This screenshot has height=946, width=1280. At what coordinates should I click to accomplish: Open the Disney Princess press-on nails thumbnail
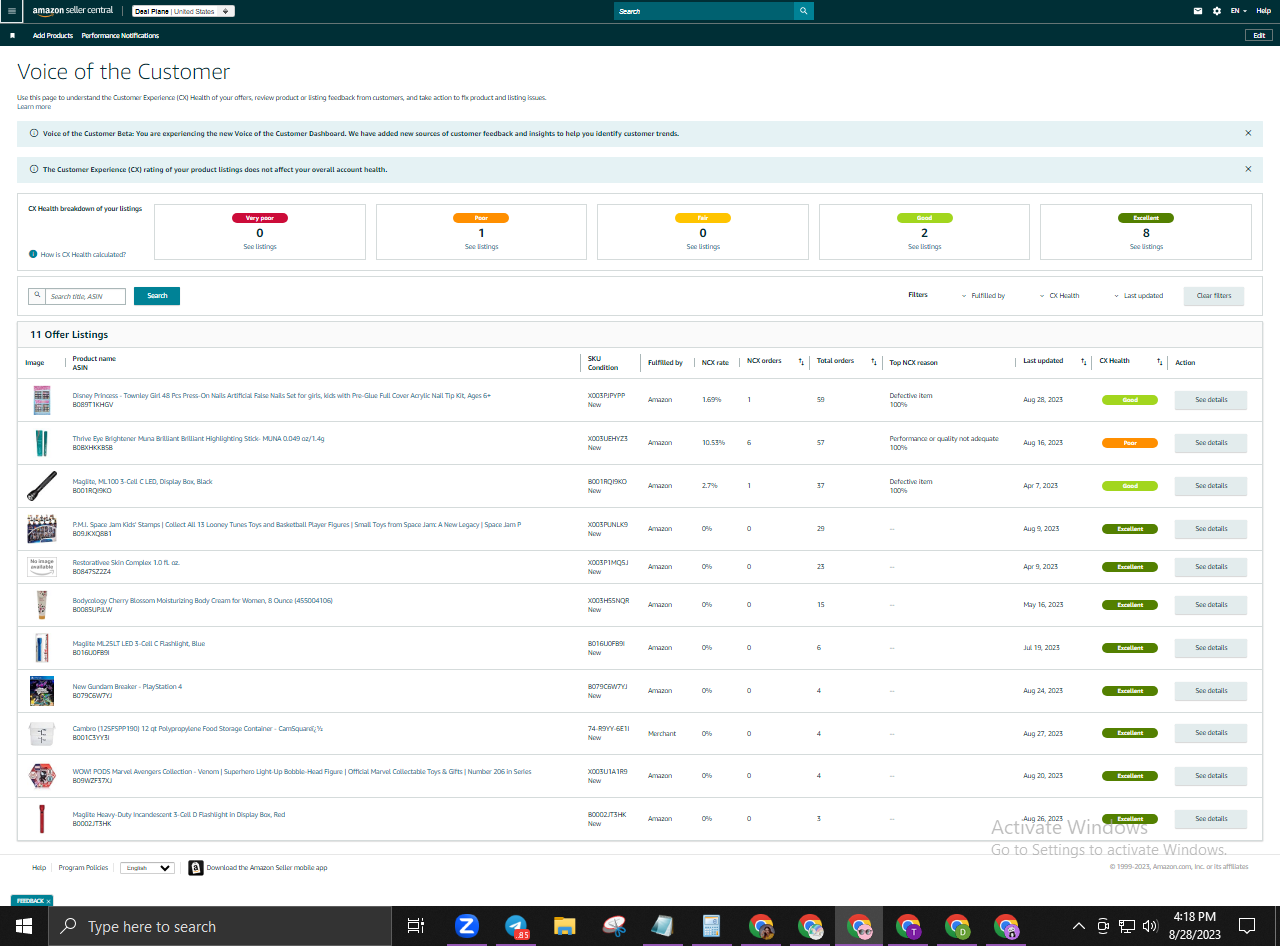(x=41, y=400)
